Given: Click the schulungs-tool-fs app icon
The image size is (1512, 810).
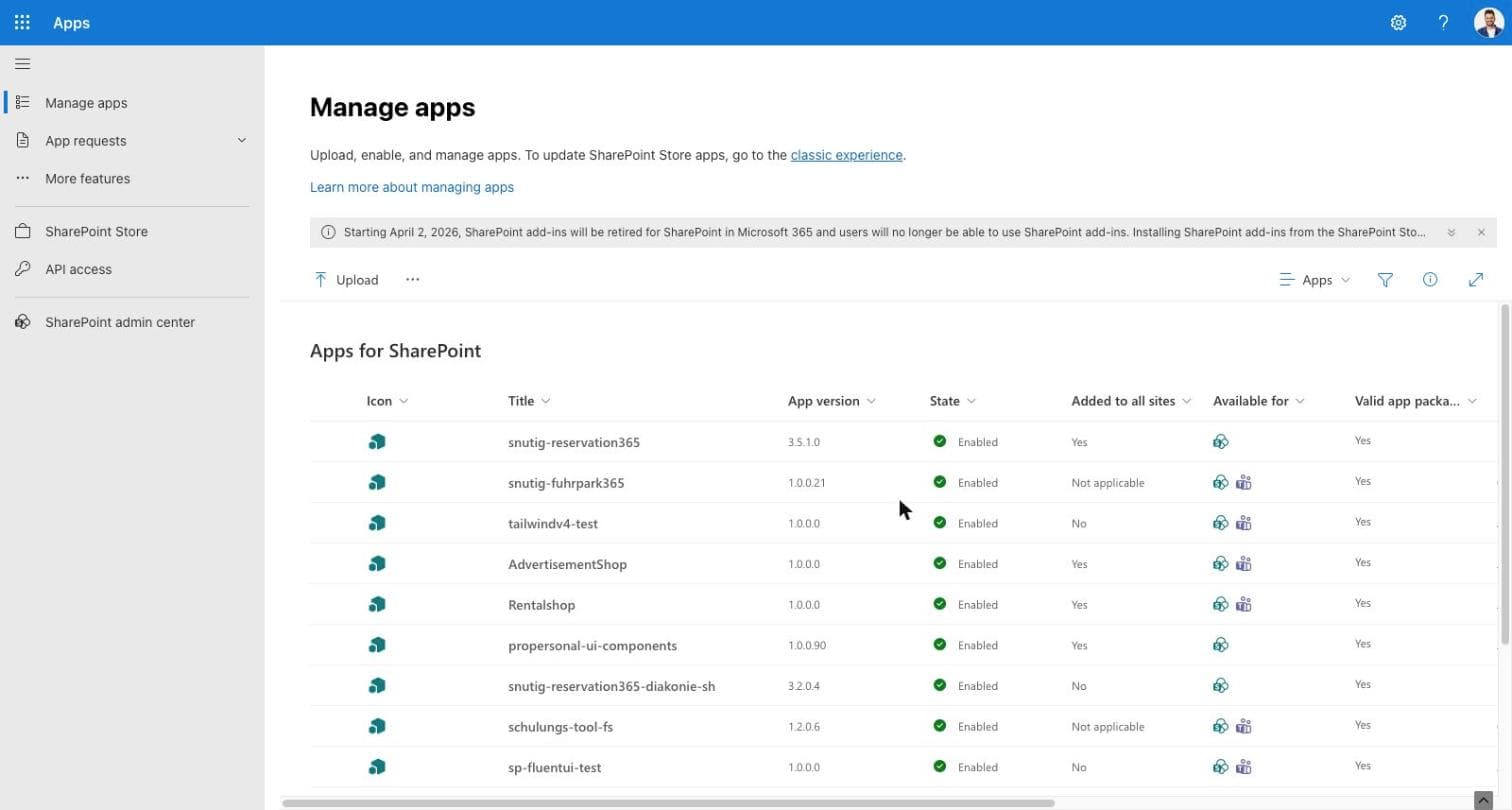Looking at the screenshot, I should coord(377,727).
